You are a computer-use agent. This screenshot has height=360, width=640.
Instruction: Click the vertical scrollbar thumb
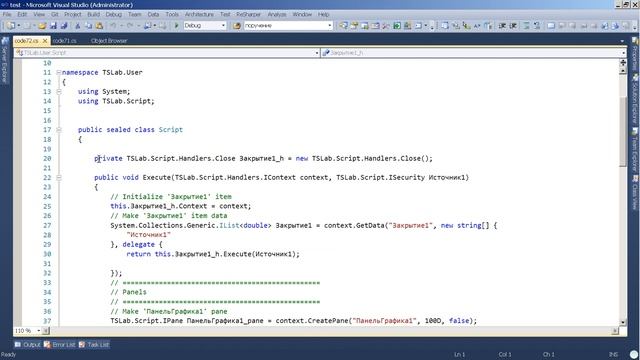point(623,131)
